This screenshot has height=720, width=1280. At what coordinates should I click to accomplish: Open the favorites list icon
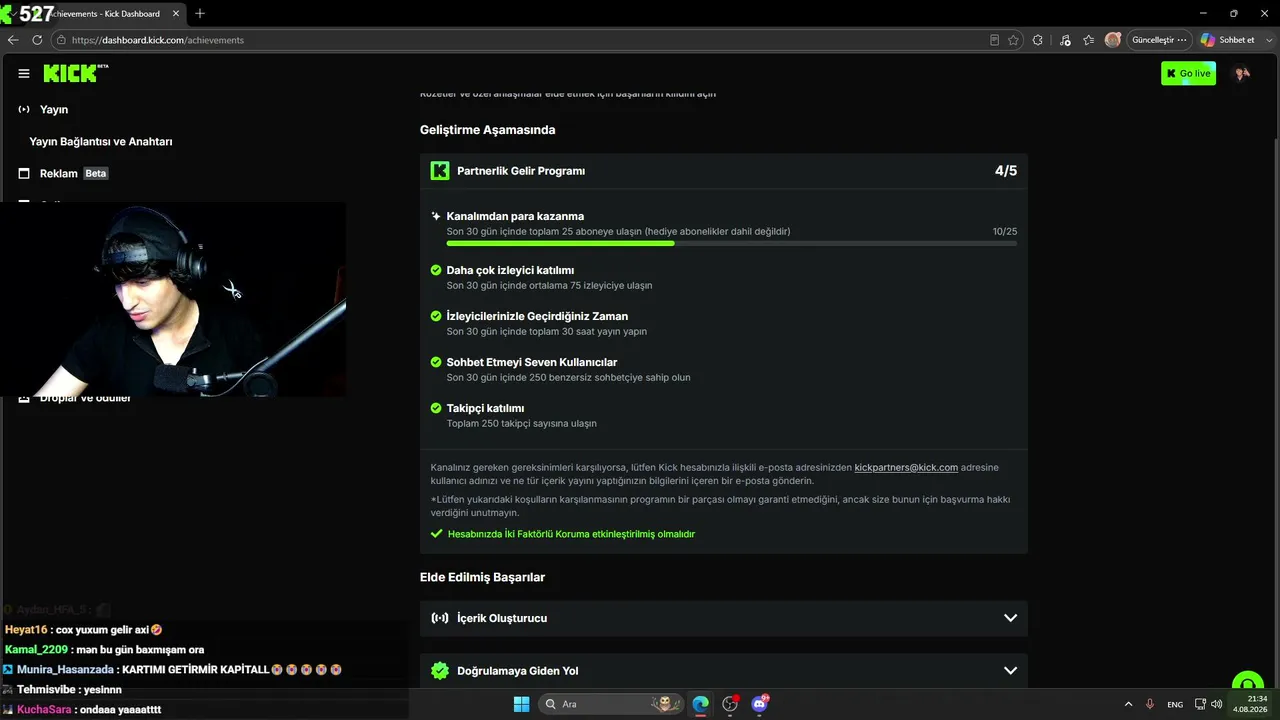pyautogui.click(x=1089, y=40)
